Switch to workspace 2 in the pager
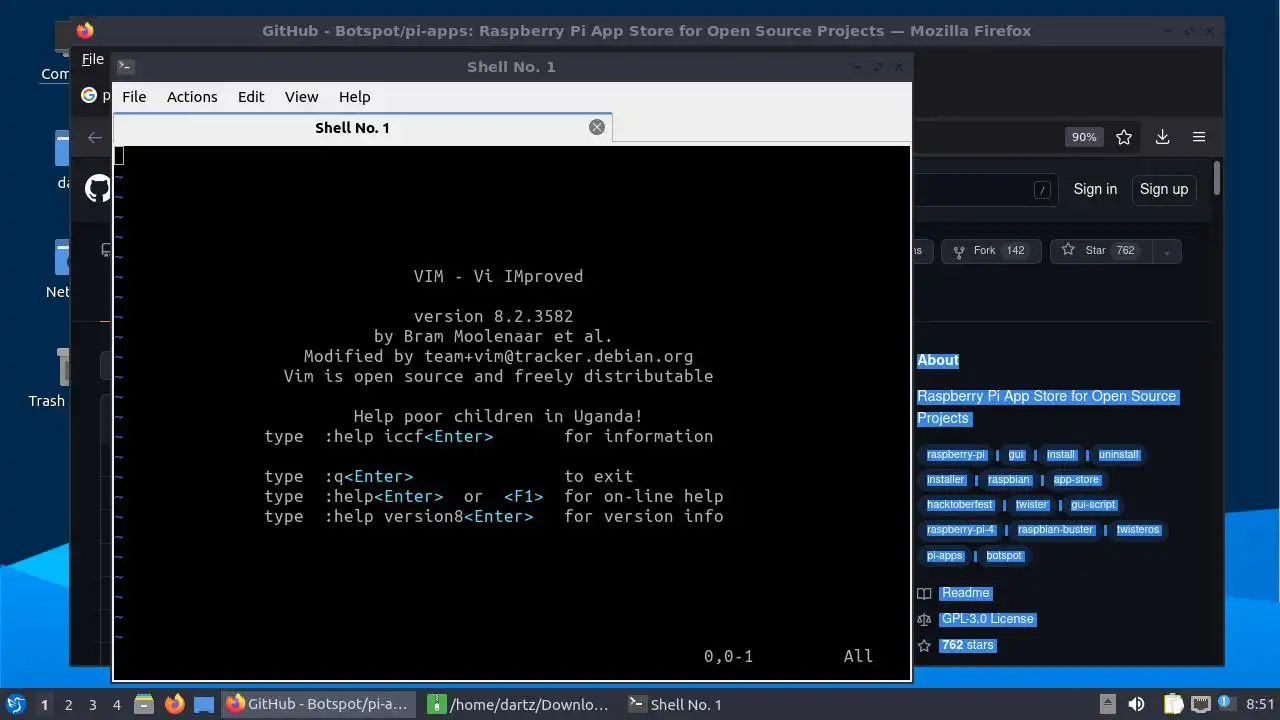 click(x=69, y=705)
